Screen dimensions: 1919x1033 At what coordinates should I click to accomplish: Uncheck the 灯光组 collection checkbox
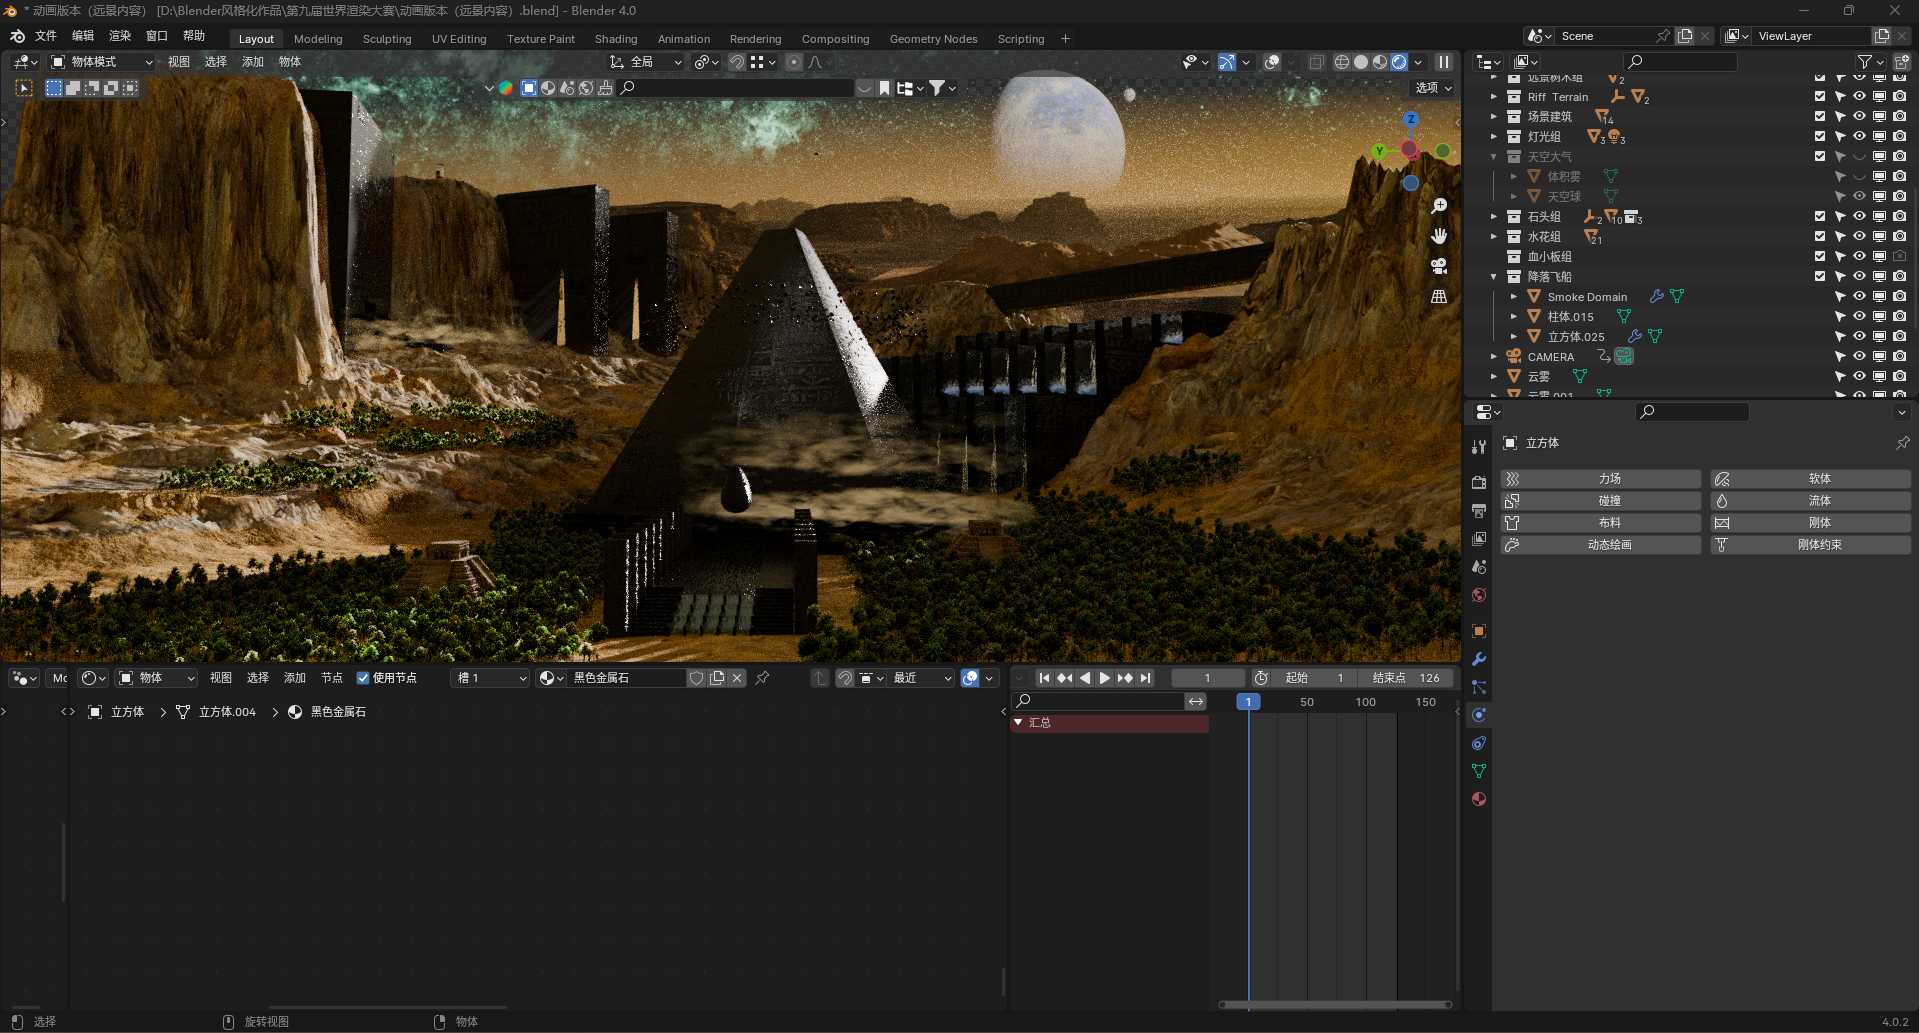pyautogui.click(x=1819, y=136)
